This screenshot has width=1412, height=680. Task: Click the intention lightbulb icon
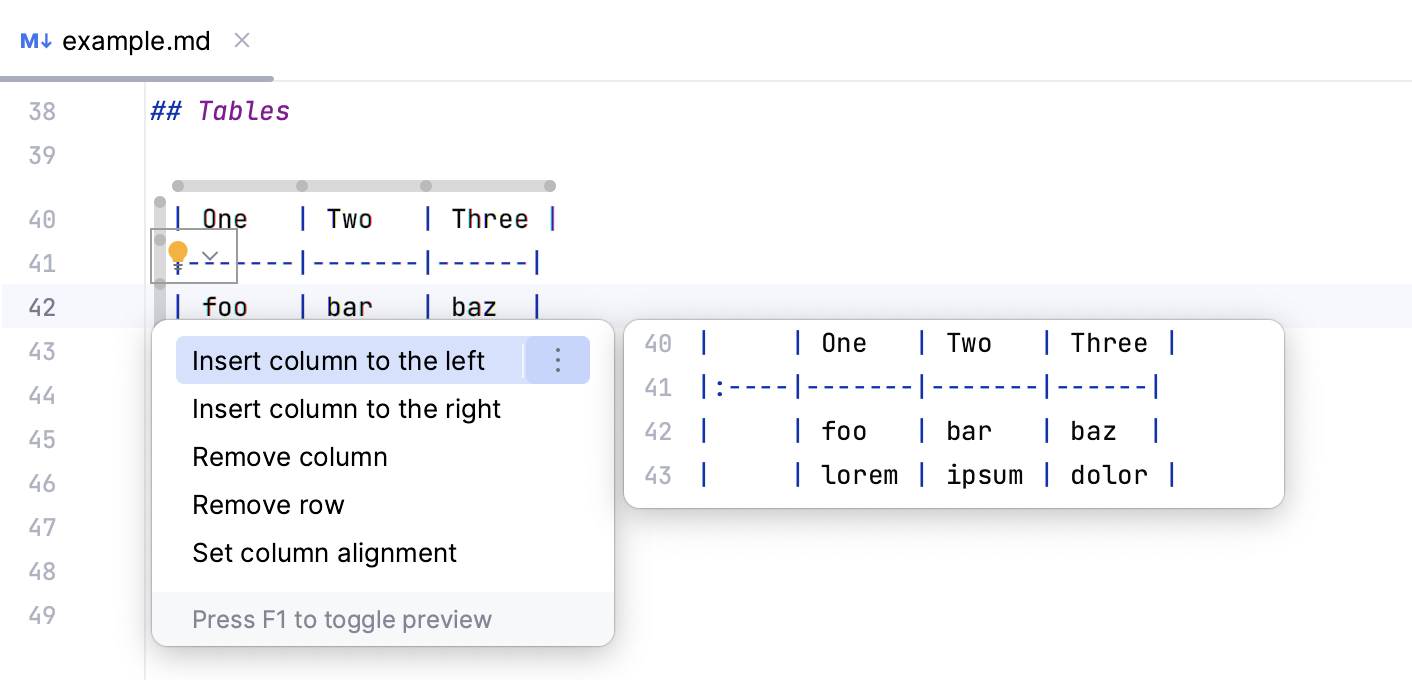pyautogui.click(x=179, y=251)
